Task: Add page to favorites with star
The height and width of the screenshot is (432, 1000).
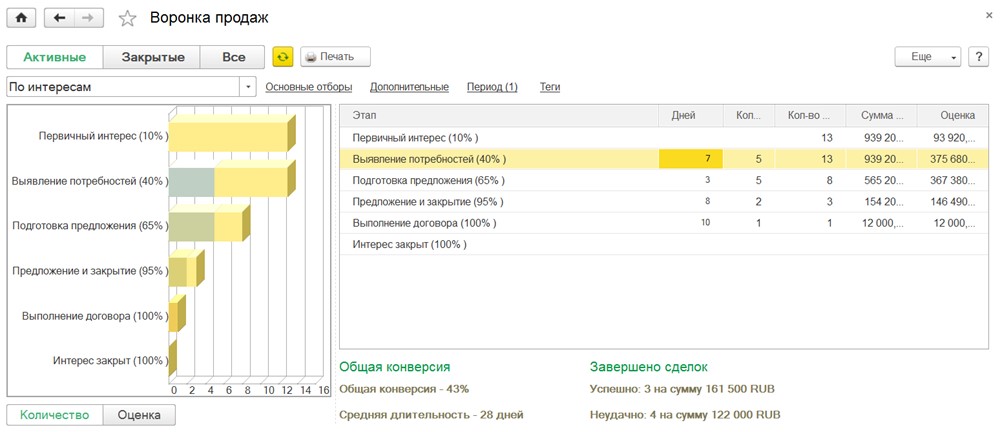Action: (x=127, y=18)
